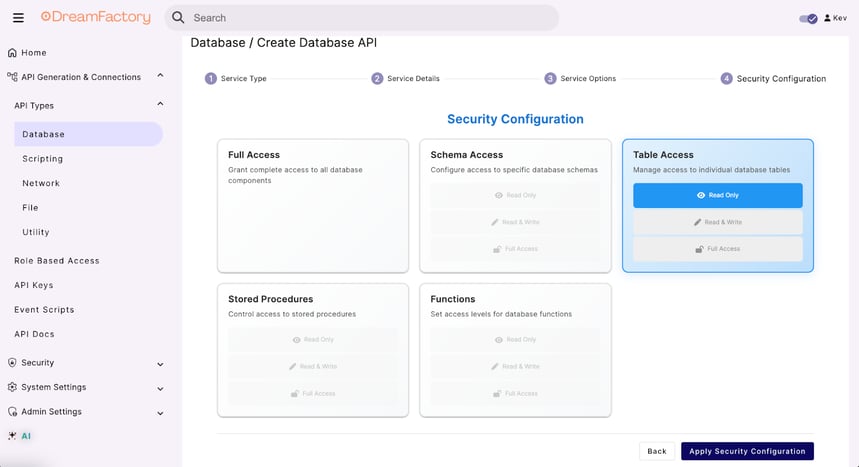Go to API Docs
This screenshot has height=467, width=859.
35,334
